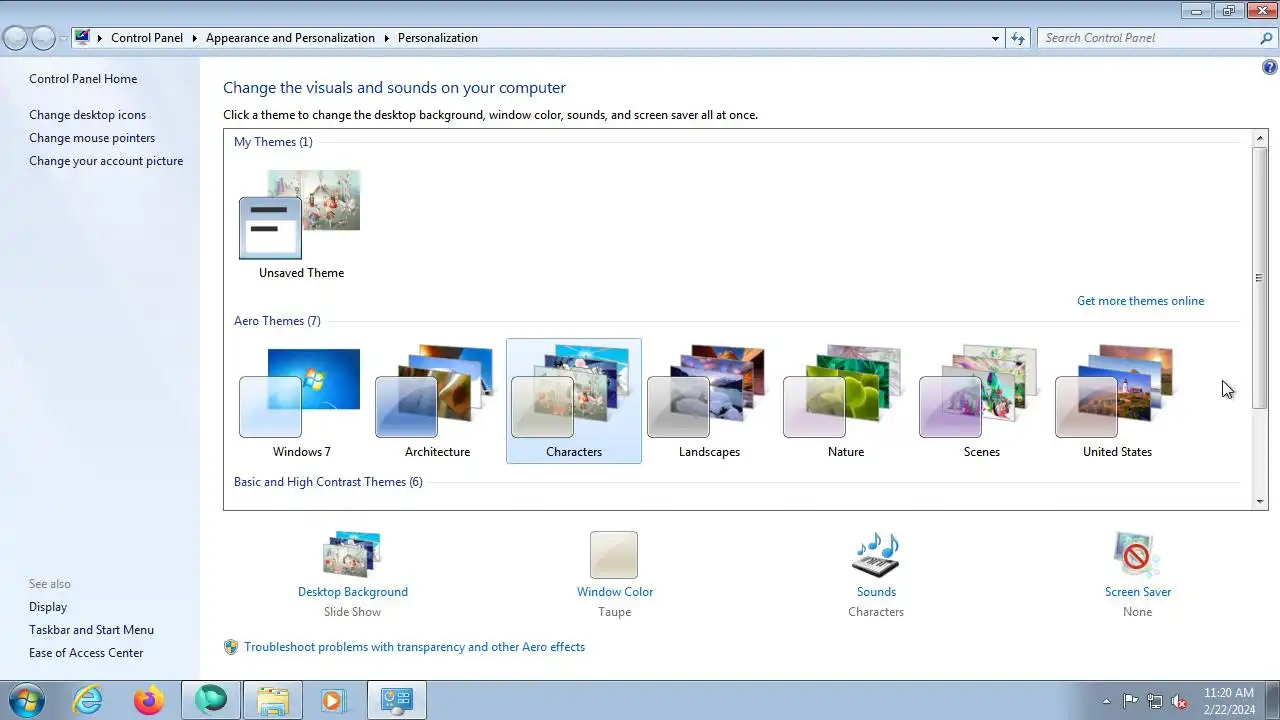Open Troubleshoot transparency and Aero effects link

414,647
